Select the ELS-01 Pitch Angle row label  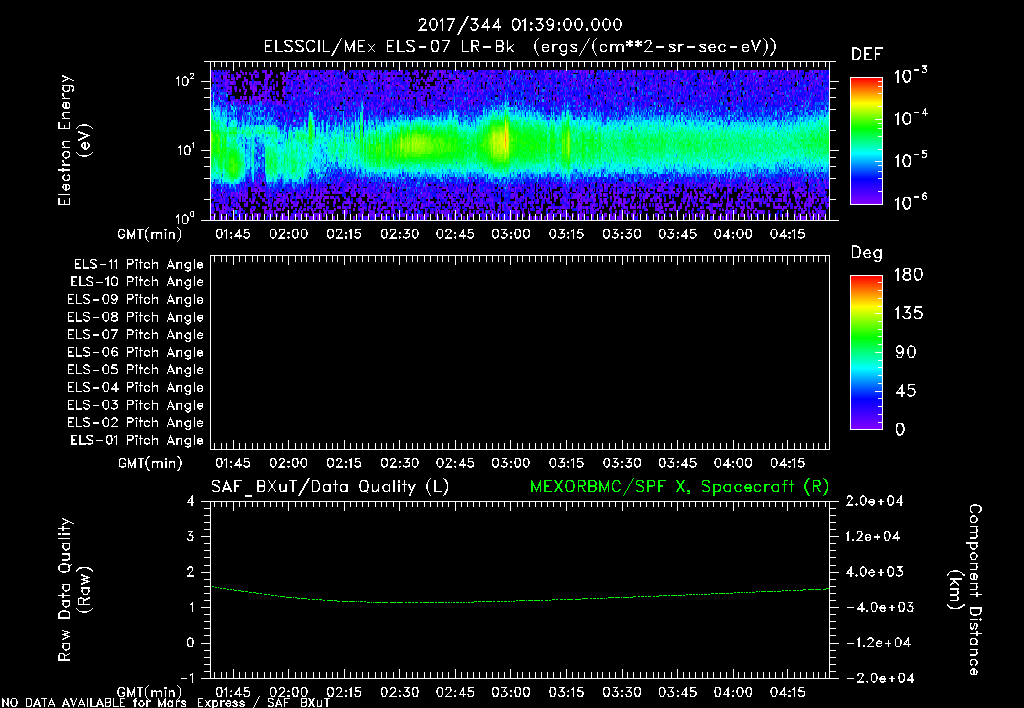pyautogui.click(x=137, y=440)
